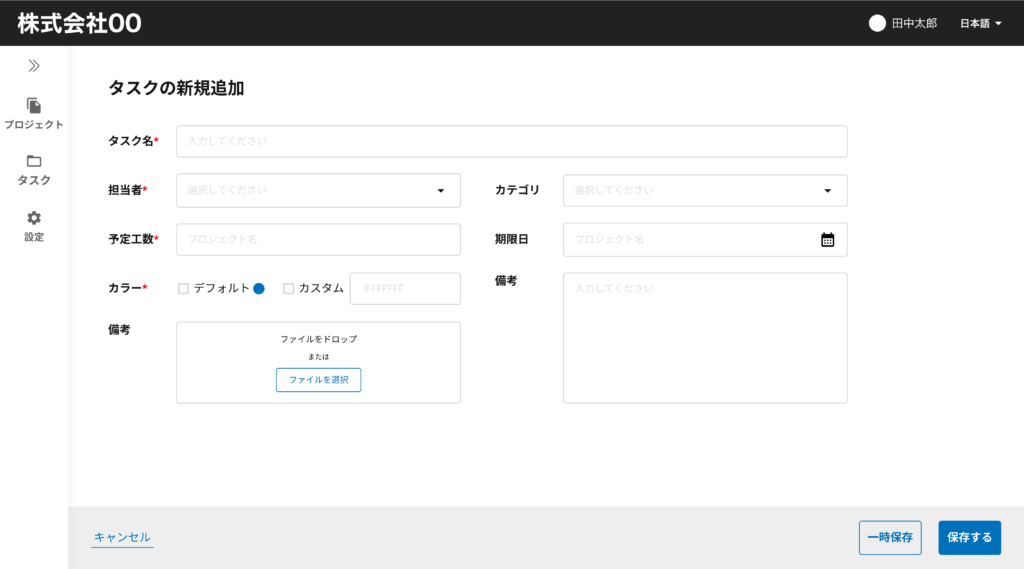Click the 一時保存 button
The image size is (1024, 569).
coord(890,538)
